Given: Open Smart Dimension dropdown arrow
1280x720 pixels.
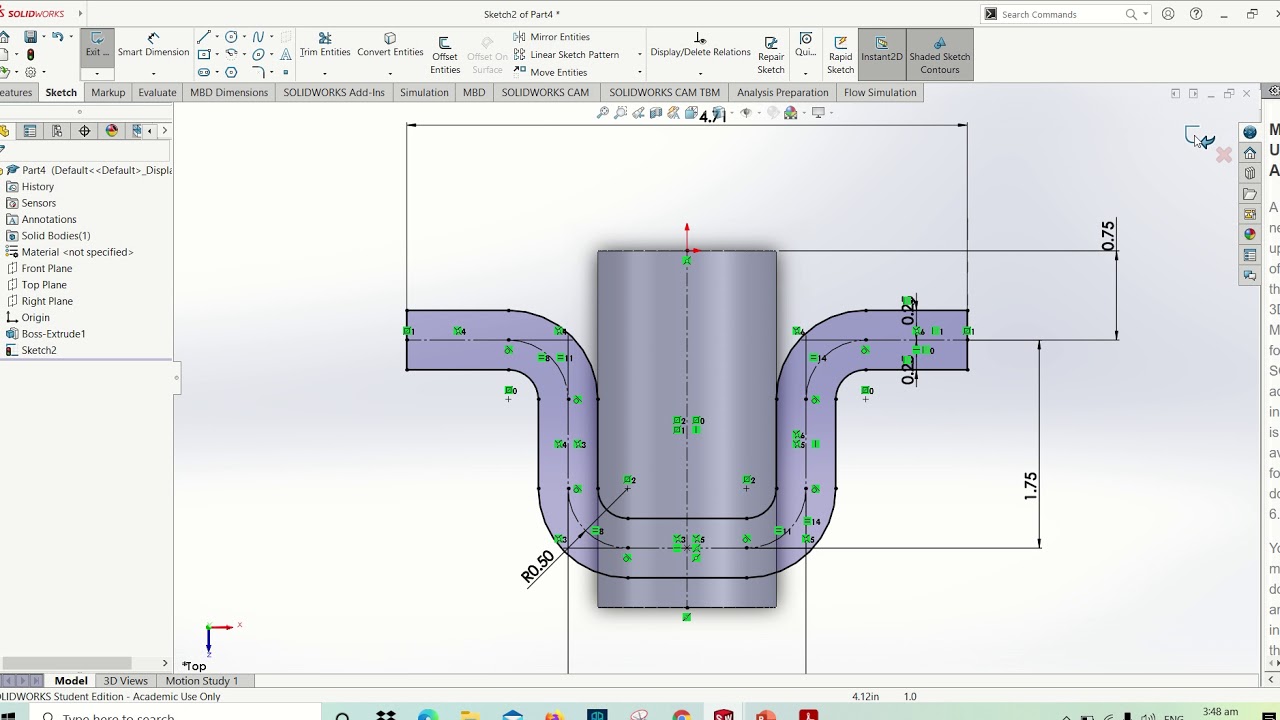Looking at the screenshot, I should point(153,73).
